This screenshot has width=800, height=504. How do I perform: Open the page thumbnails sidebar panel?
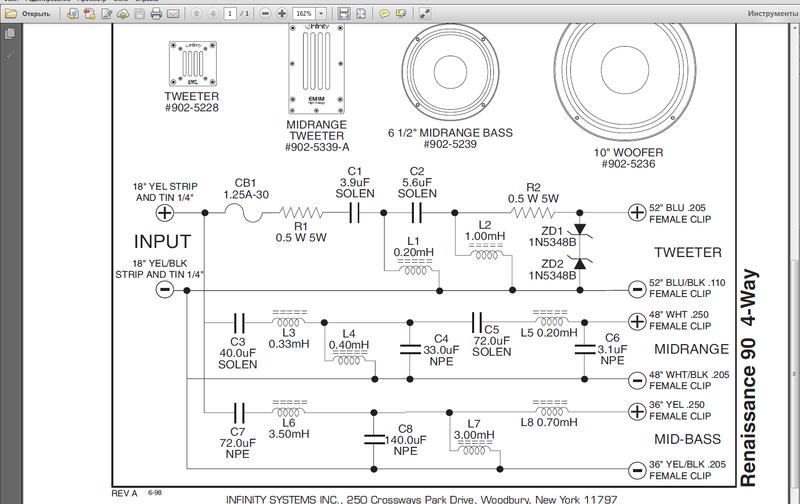10,34
